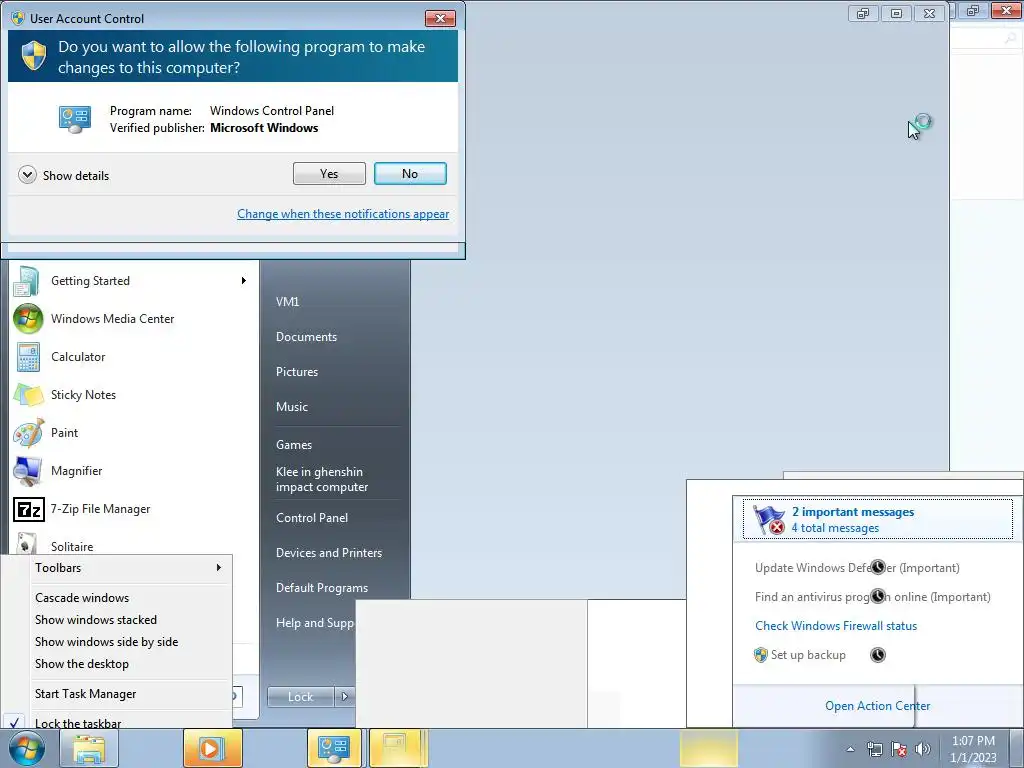Select Show the desktop
Image resolution: width=1024 pixels, height=768 pixels.
[82, 664]
